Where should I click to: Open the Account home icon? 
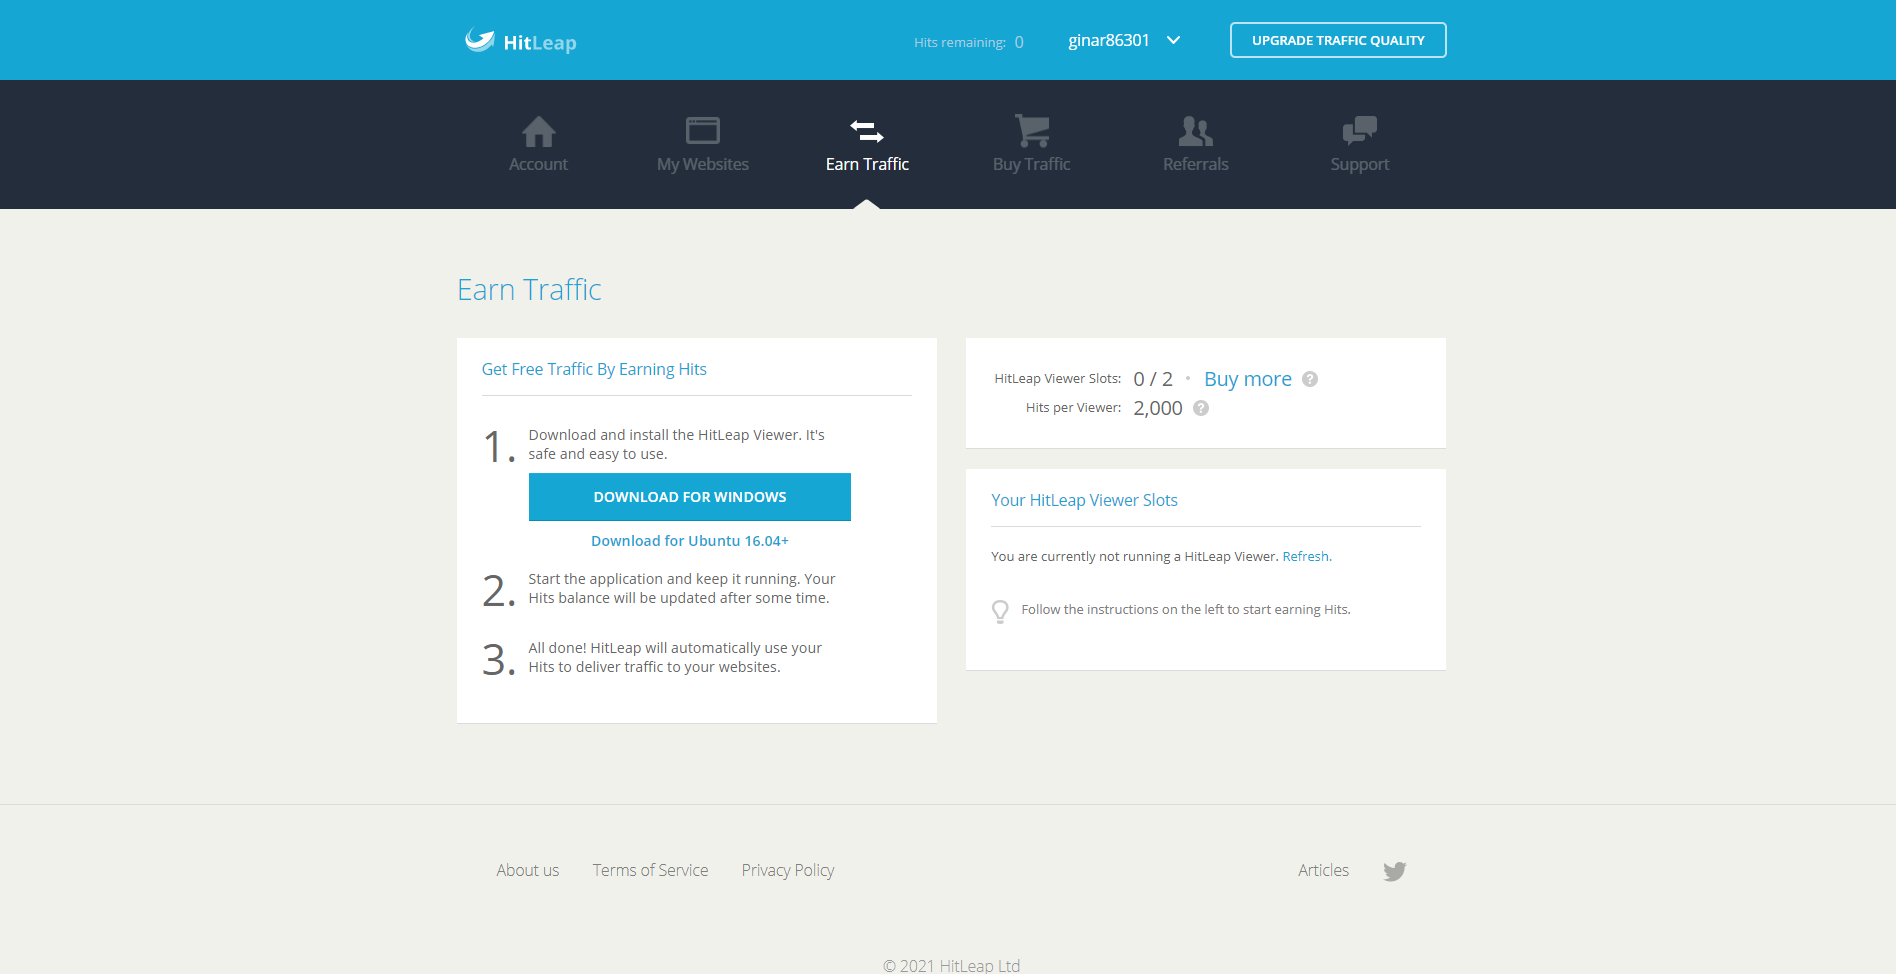[x=538, y=131]
